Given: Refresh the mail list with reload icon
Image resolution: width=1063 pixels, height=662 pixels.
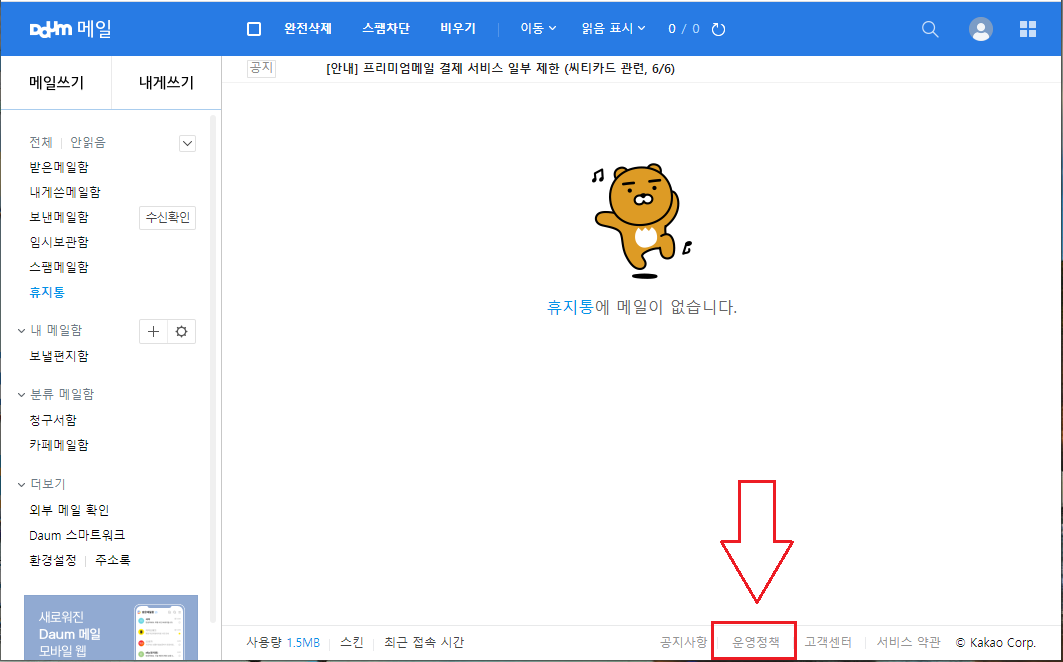Looking at the screenshot, I should tap(719, 29).
